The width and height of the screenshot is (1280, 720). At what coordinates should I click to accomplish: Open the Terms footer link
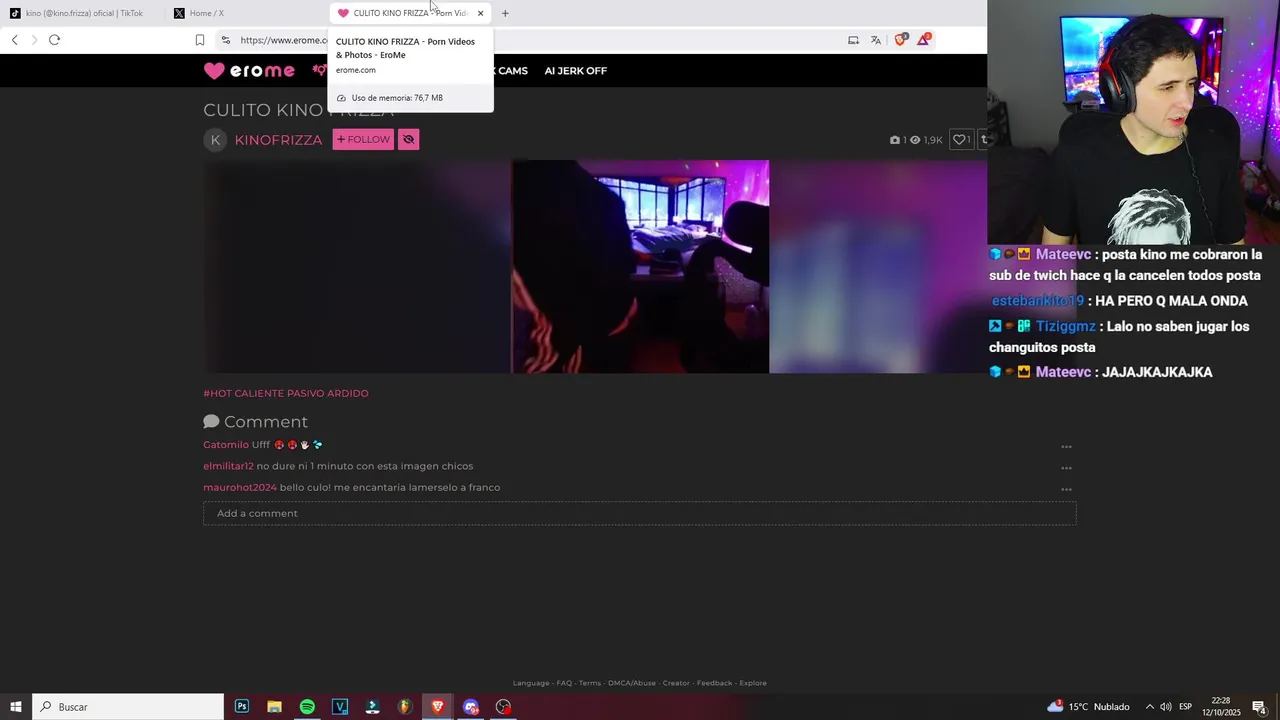tap(590, 683)
